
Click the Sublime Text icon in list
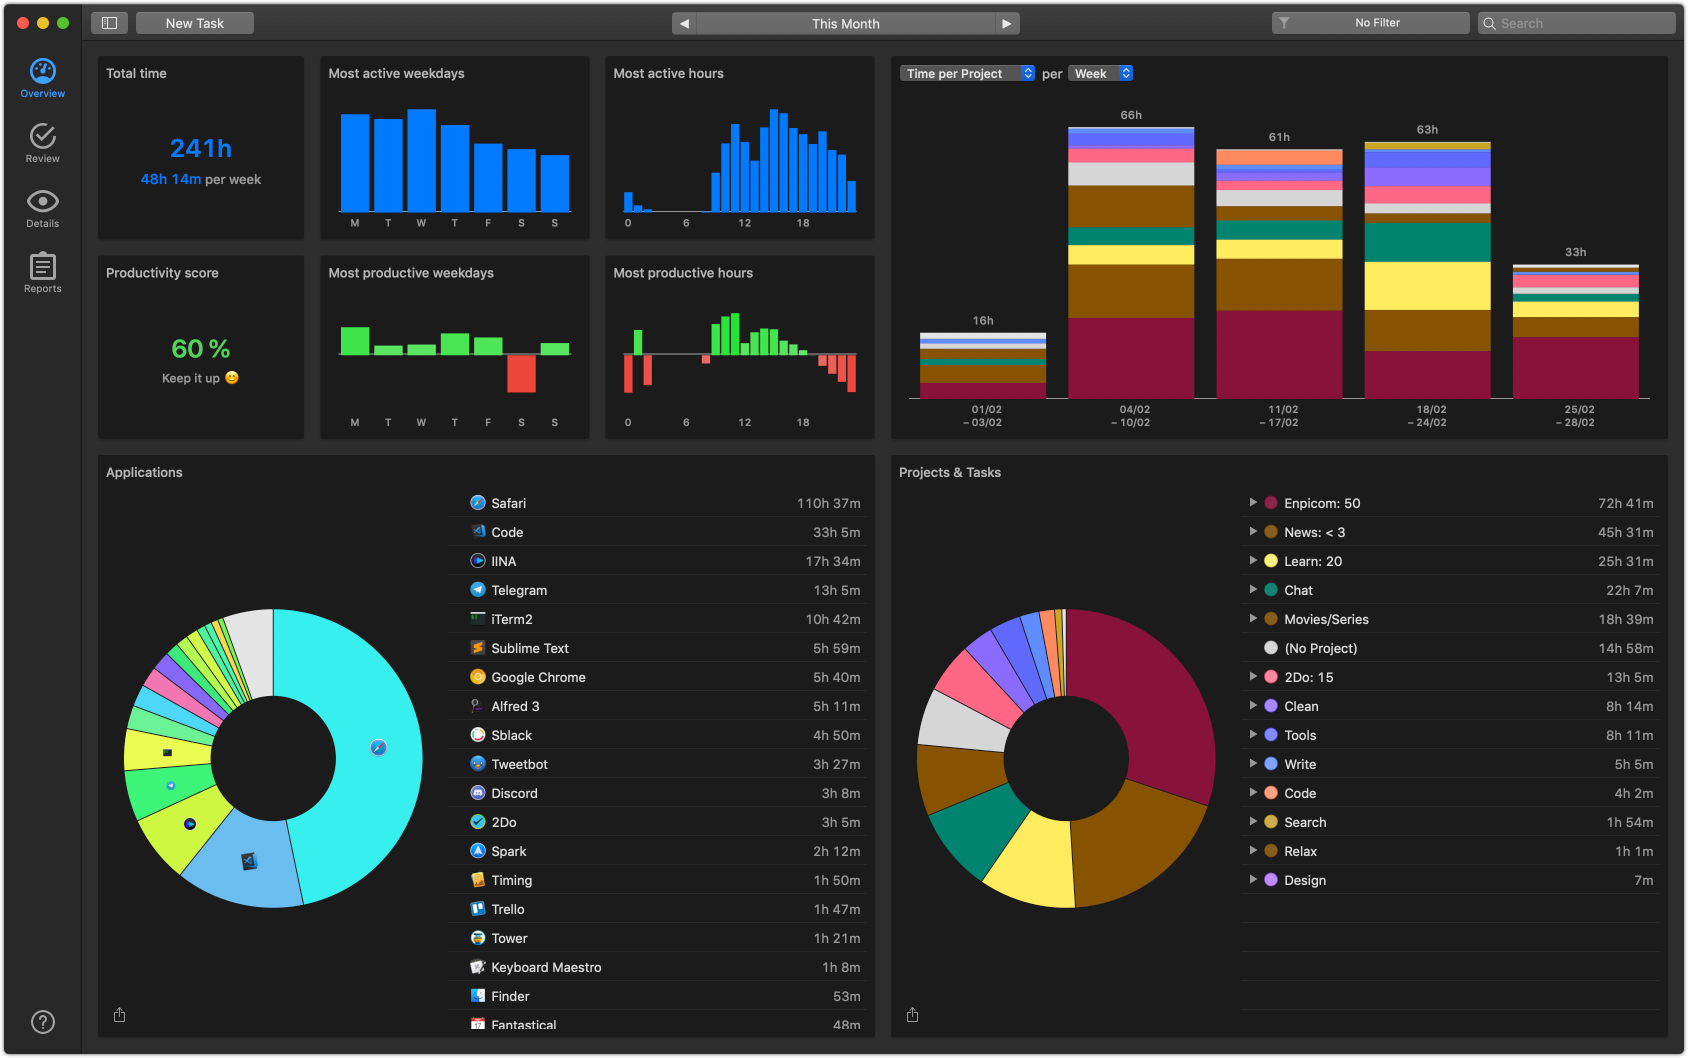click(x=478, y=648)
